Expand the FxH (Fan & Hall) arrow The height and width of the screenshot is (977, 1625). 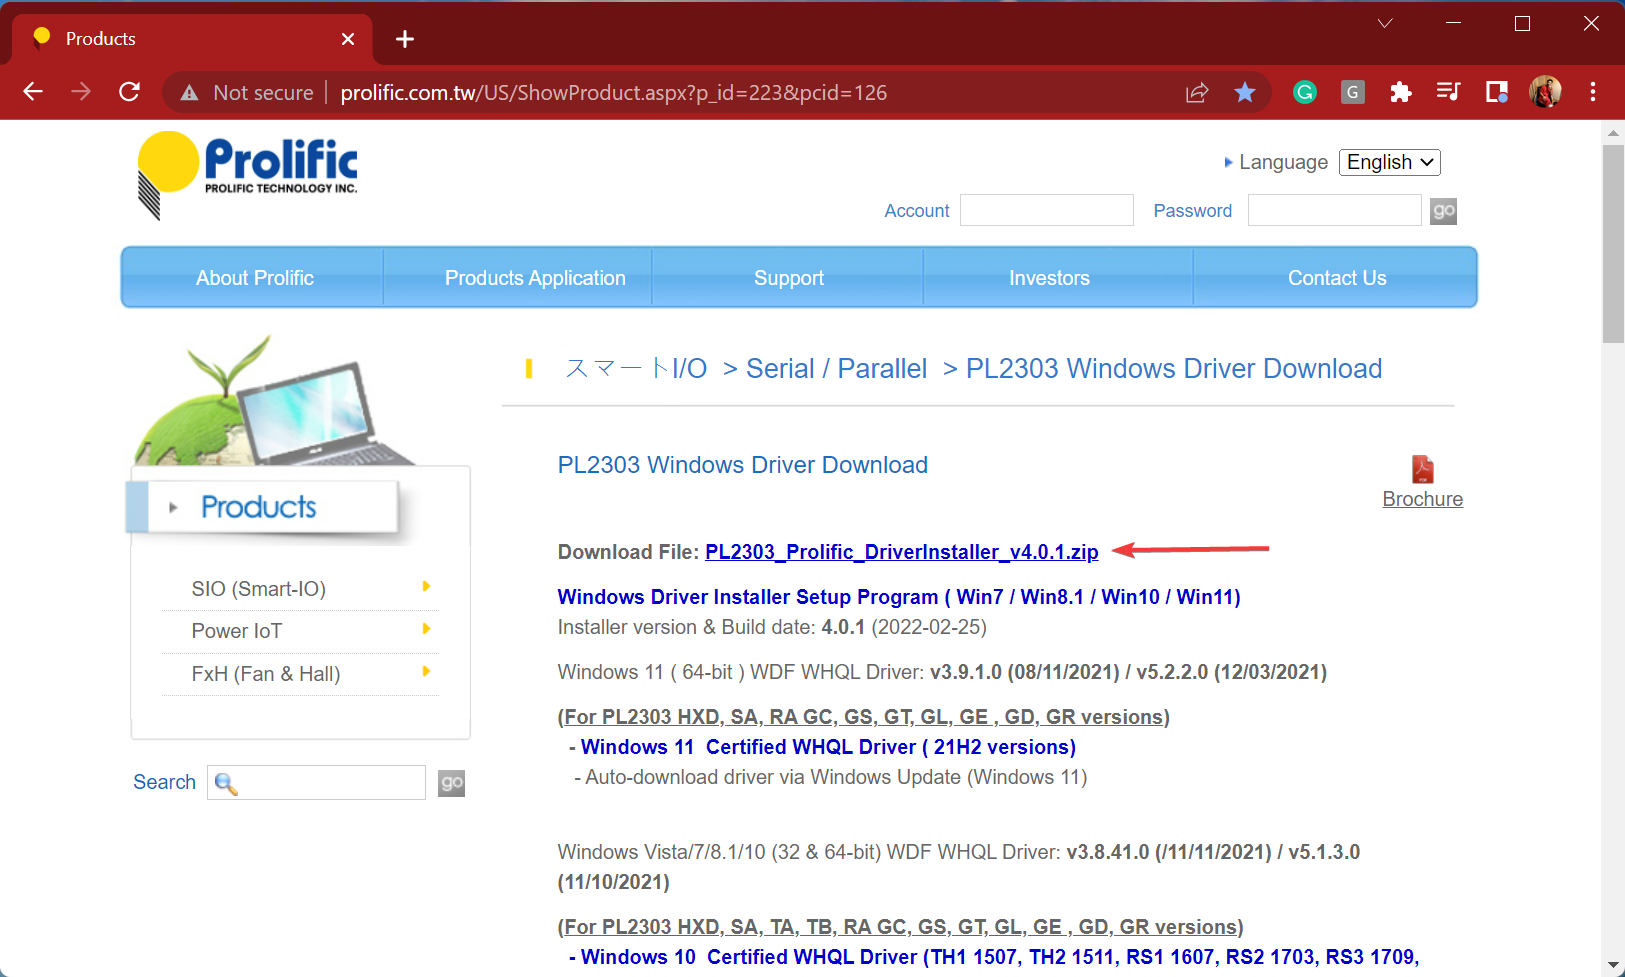[427, 672]
